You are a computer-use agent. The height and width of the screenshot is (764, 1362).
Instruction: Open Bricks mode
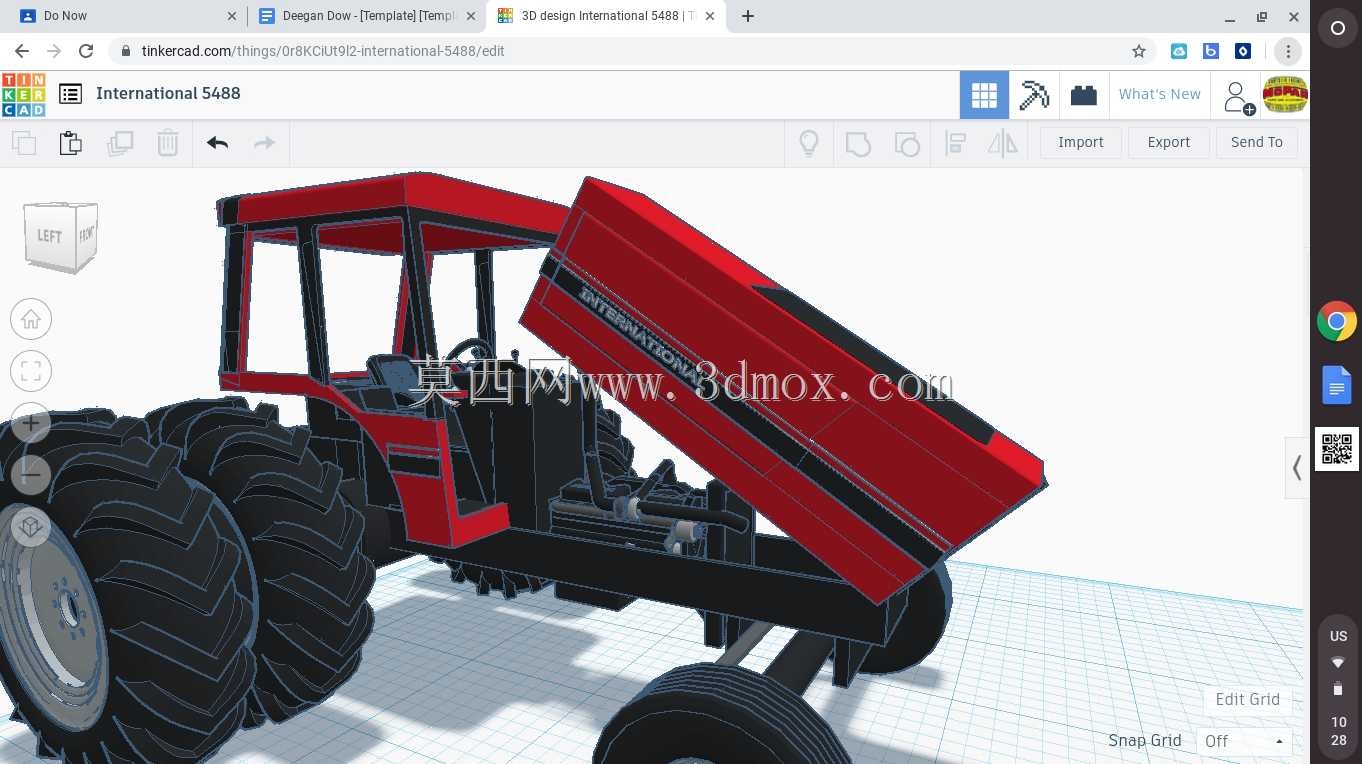pos(1084,95)
